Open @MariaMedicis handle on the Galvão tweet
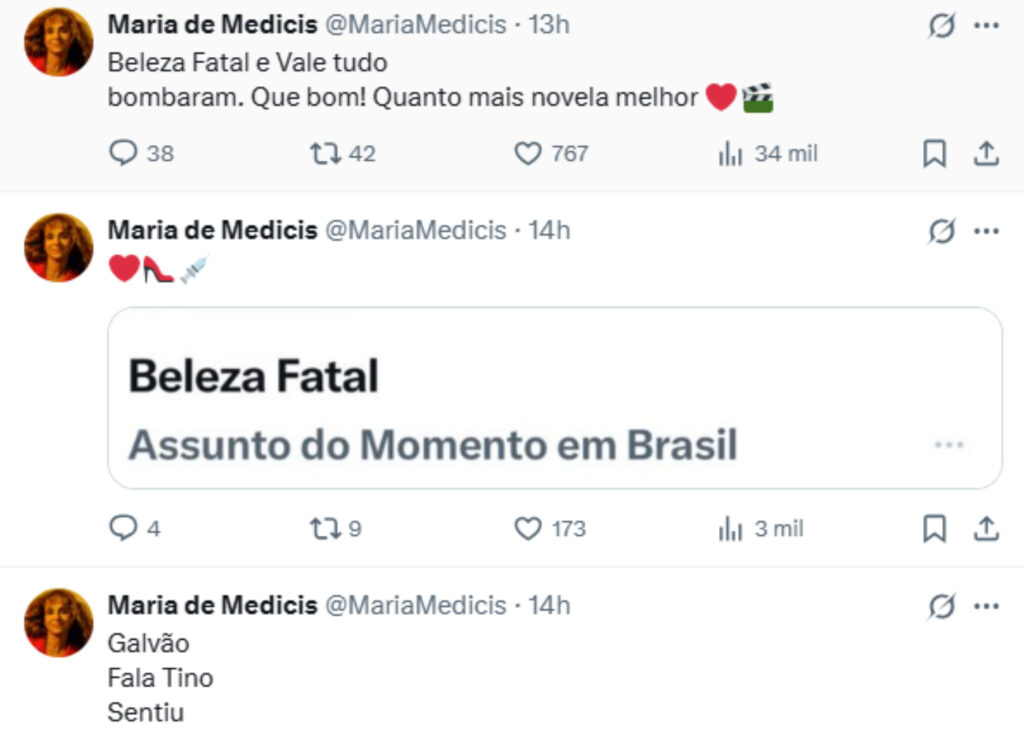The image size is (1024, 731). pos(416,605)
